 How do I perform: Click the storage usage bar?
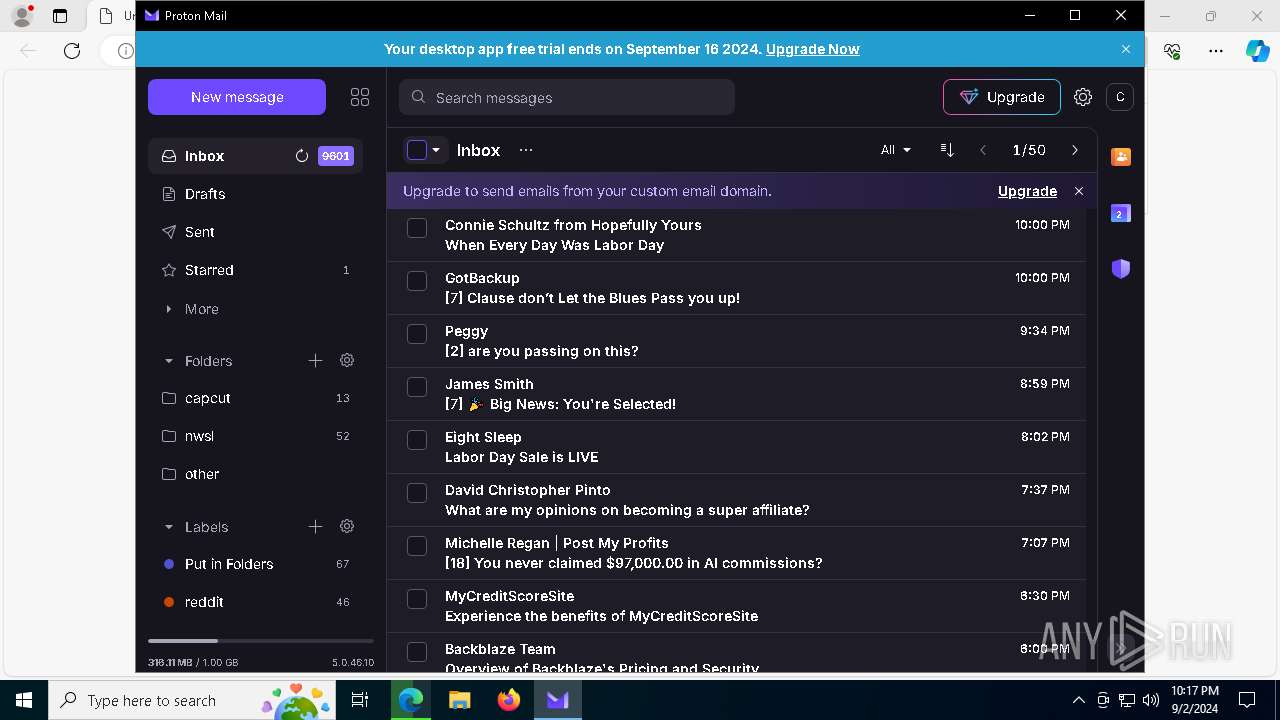point(261,640)
